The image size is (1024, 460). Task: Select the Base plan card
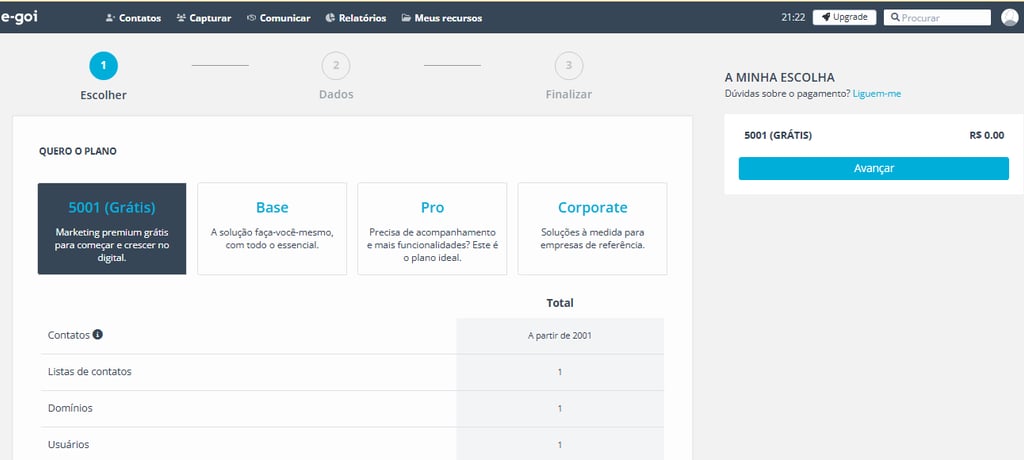pyautogui.click(x=272, y=229)
